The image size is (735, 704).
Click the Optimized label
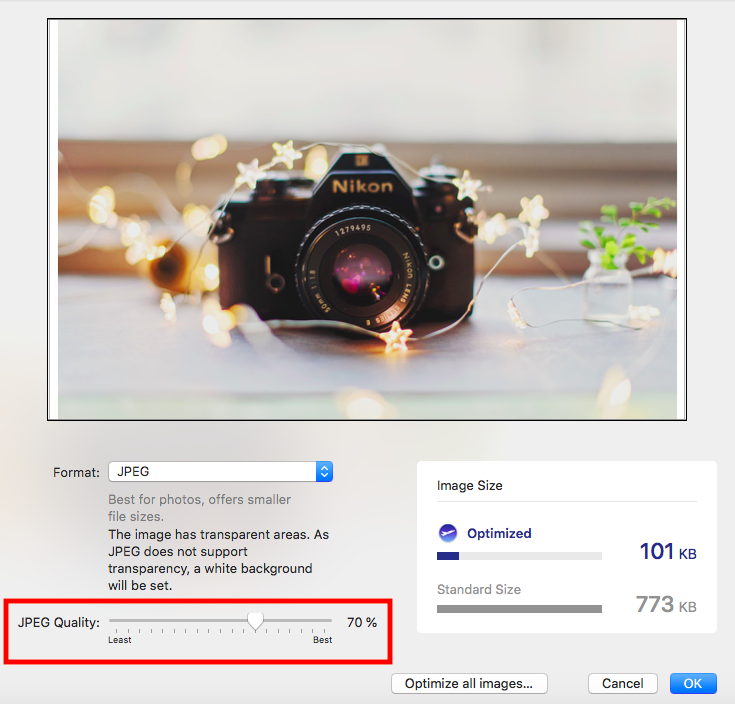click(499, 533)
